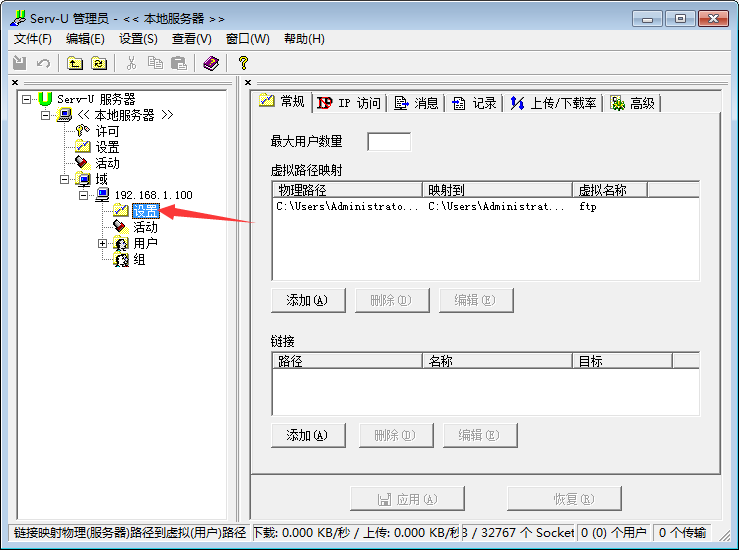Click the yellow question mark toolbar icon

point(243,63)
